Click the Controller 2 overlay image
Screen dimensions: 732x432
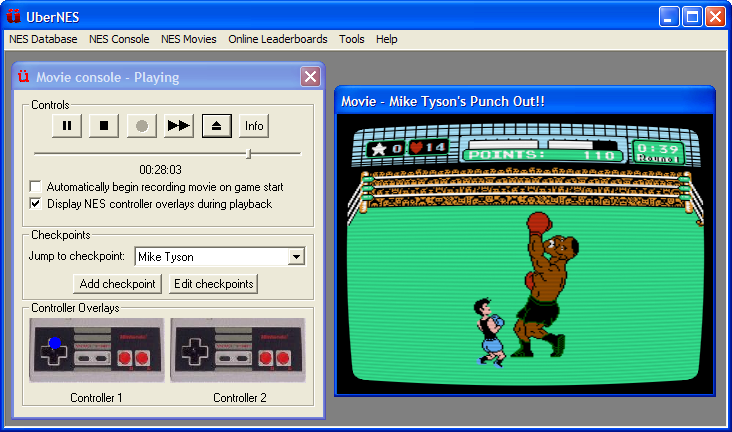238,350
